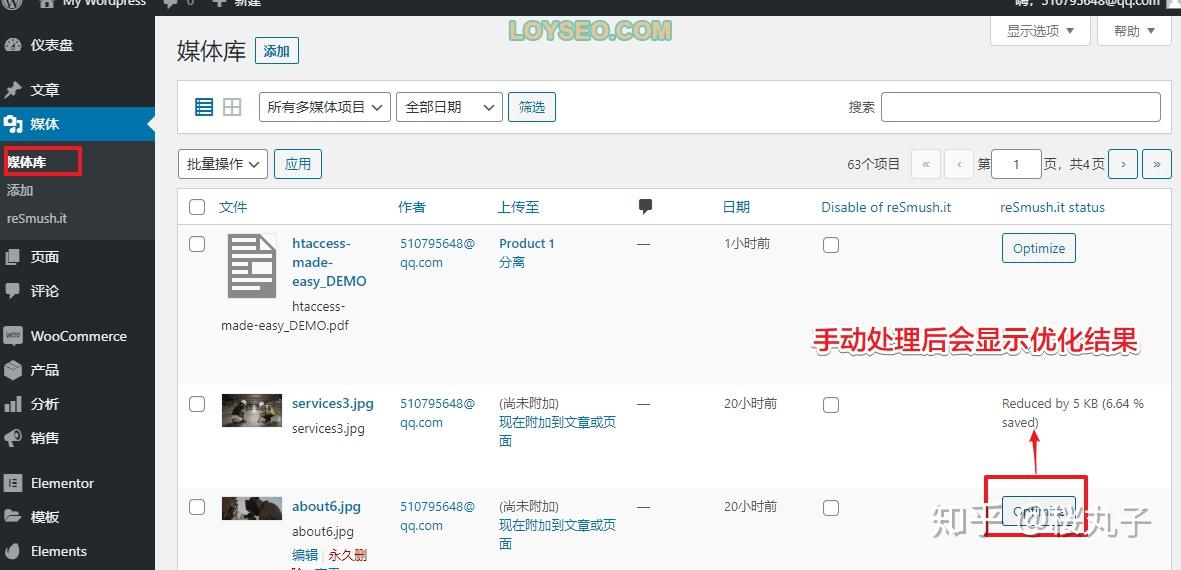This screenshot has width=1181, height=570.
Task: Open the 仪表盘 dashboard icon in sidebar
Action: coord(13,45)
